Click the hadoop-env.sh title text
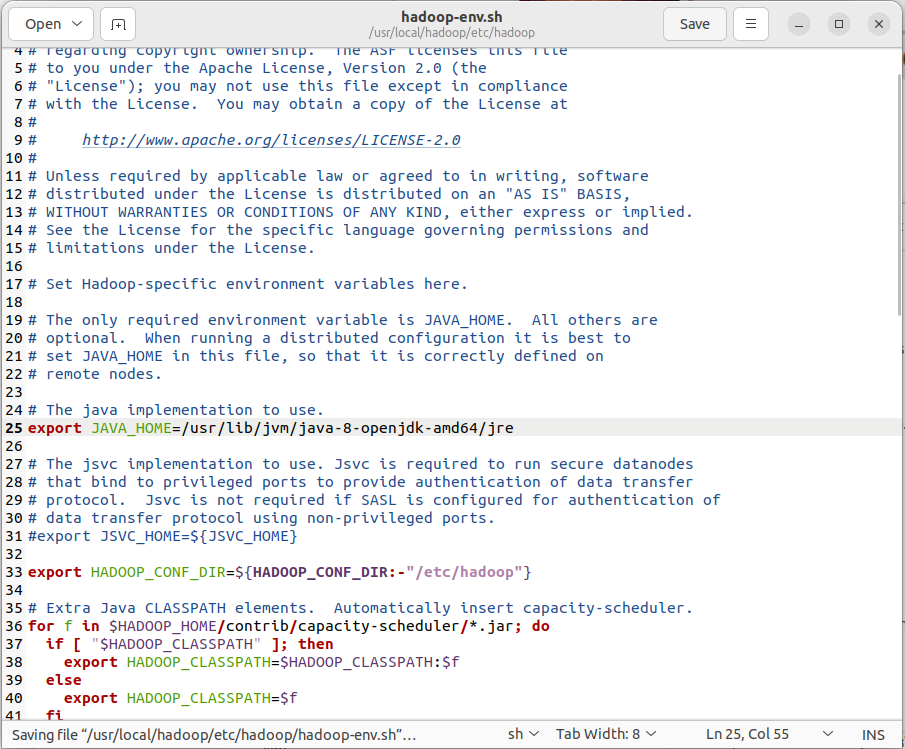This screenshot has height=749, width=905. pyautogui.click(x=452, y=17)
